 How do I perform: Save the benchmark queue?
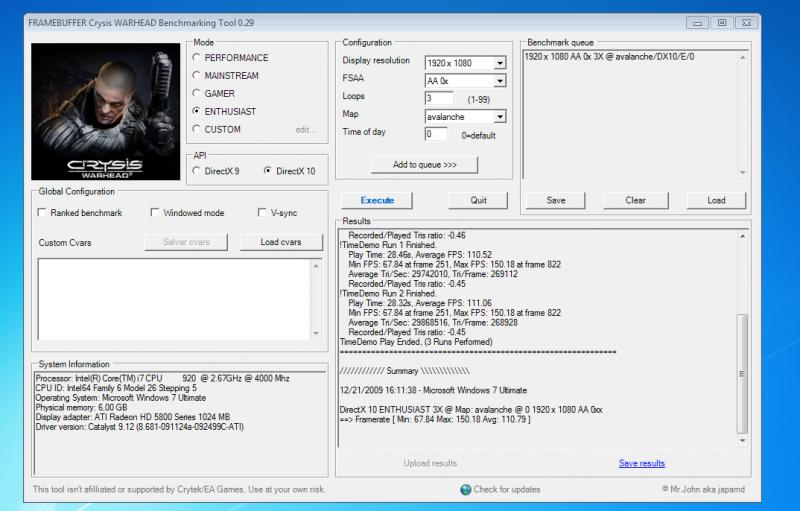(556, 200)
